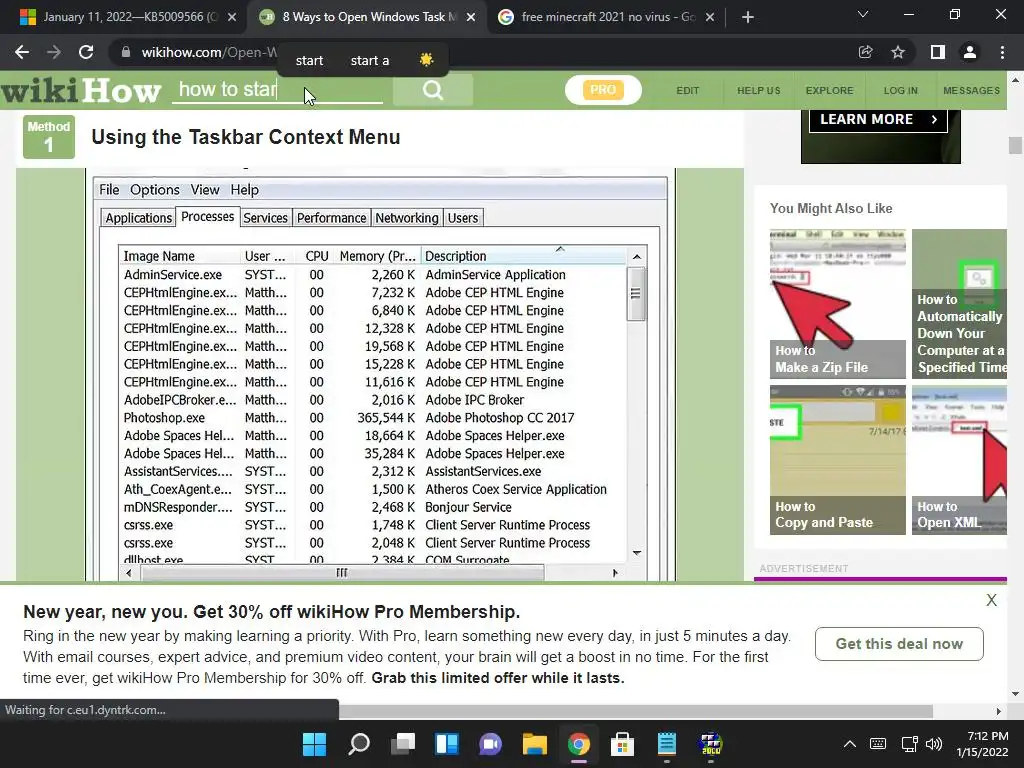
Task: Bookmark this page with the star icon
Action: [x=898, y=52]
